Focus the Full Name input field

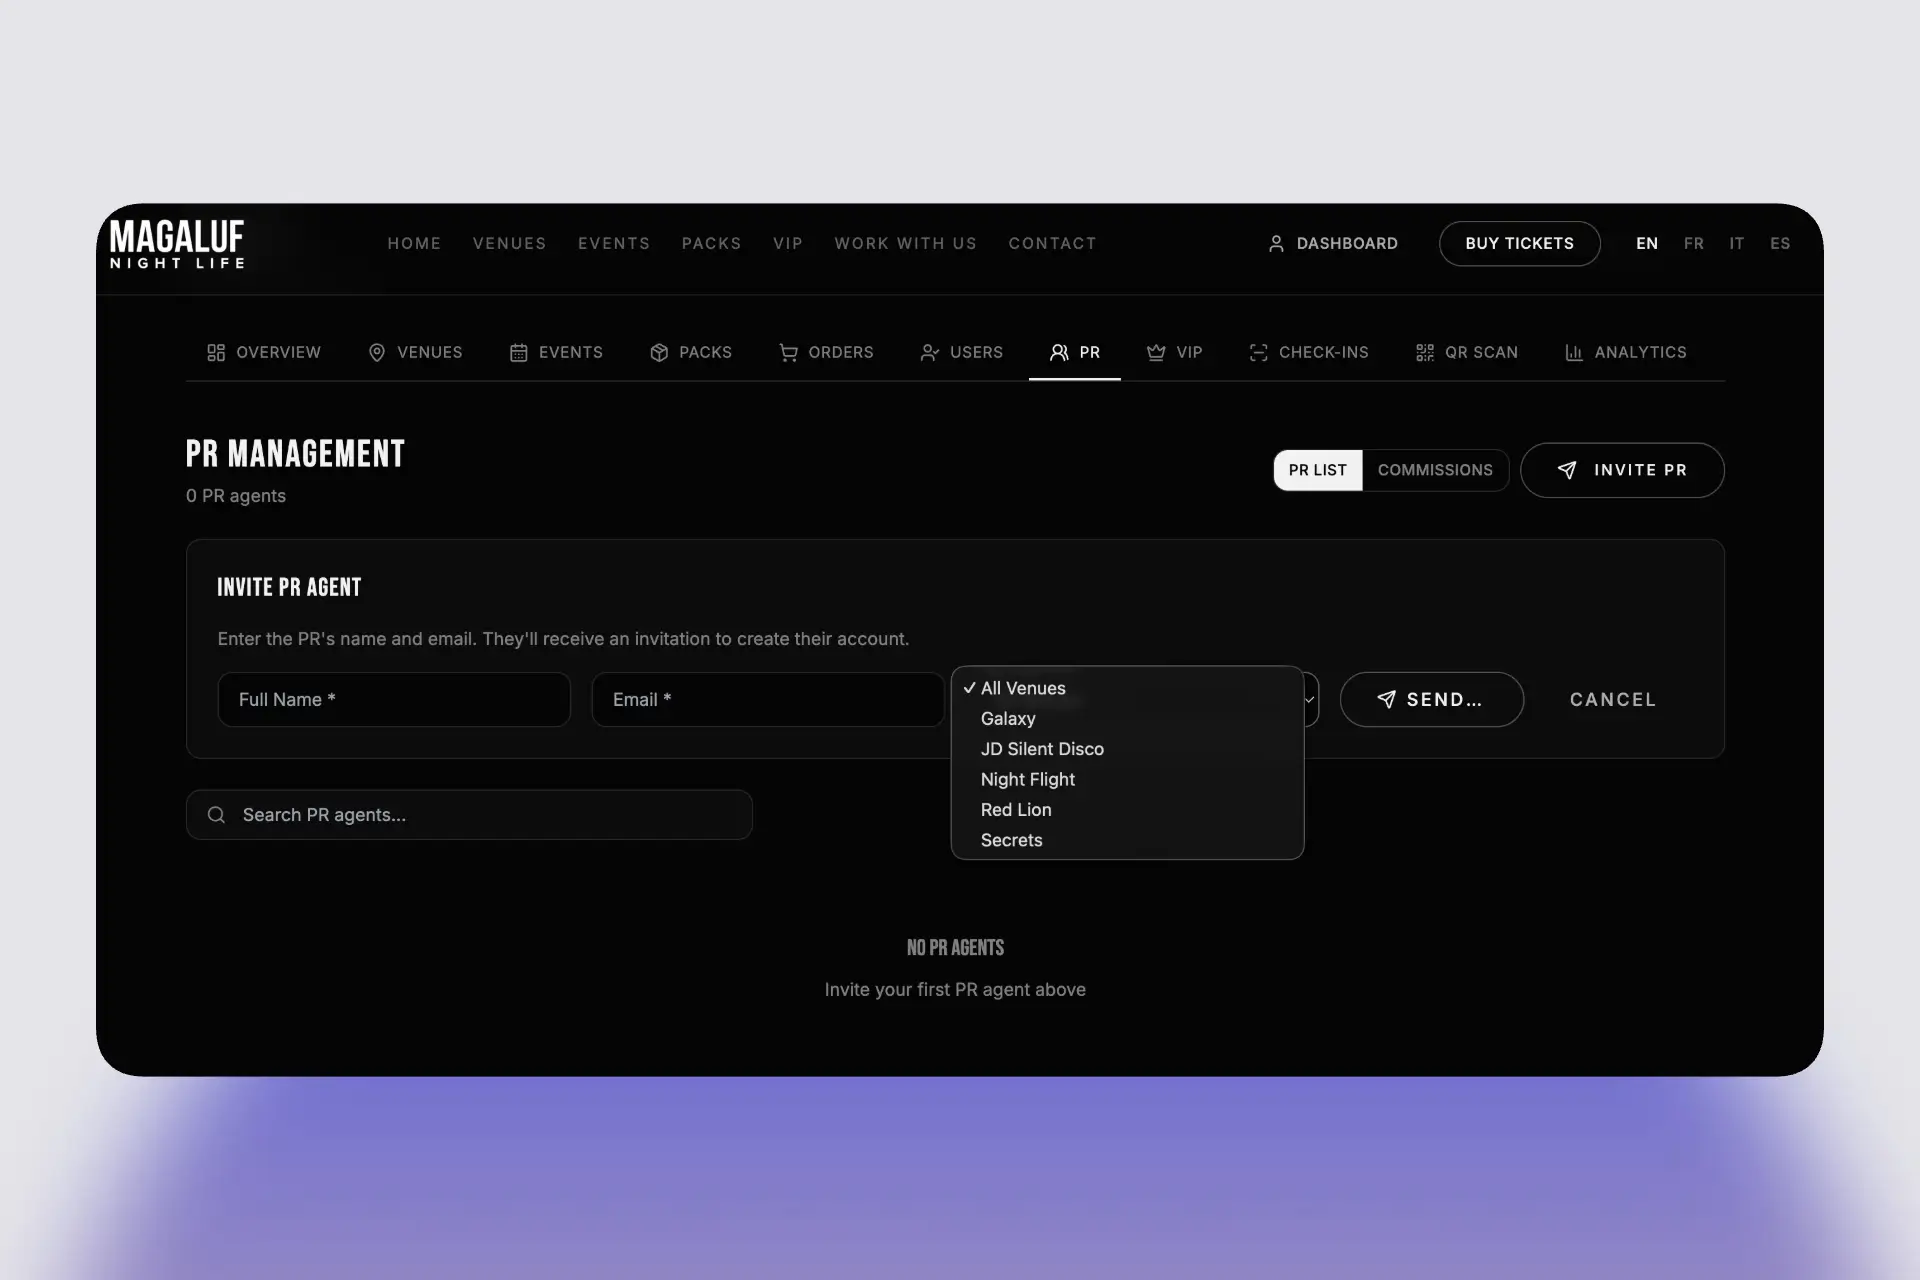tap(394, 700)
